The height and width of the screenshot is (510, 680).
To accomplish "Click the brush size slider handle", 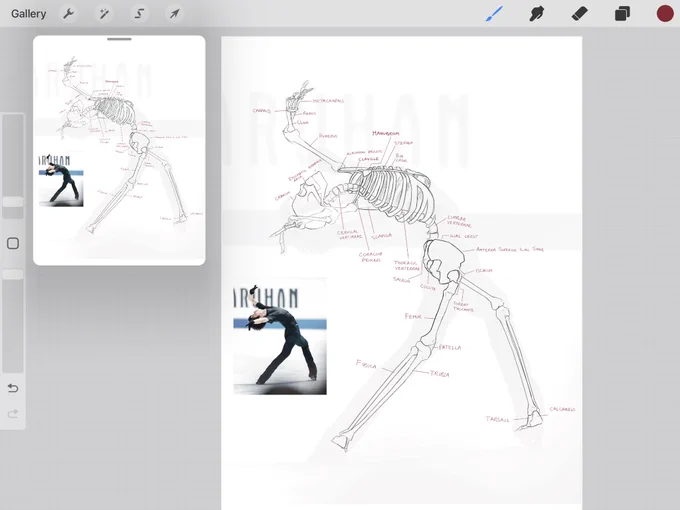I will (x=13, y=202).
